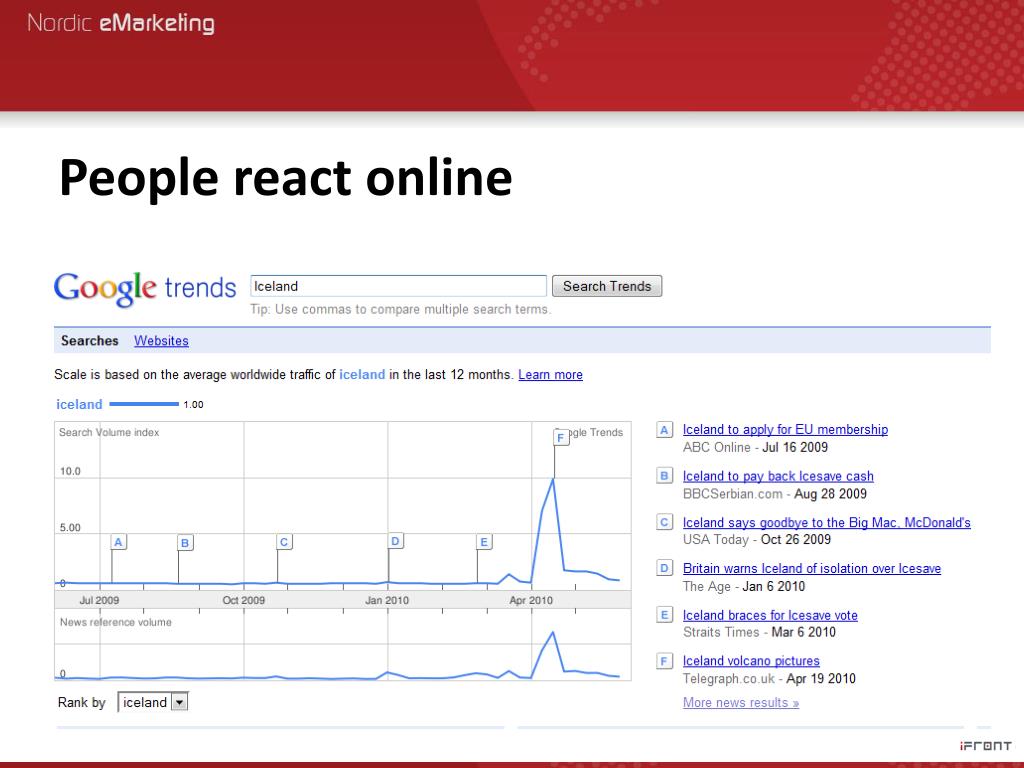Click the blue iceland legend line swatch

(x=144, y=404)
